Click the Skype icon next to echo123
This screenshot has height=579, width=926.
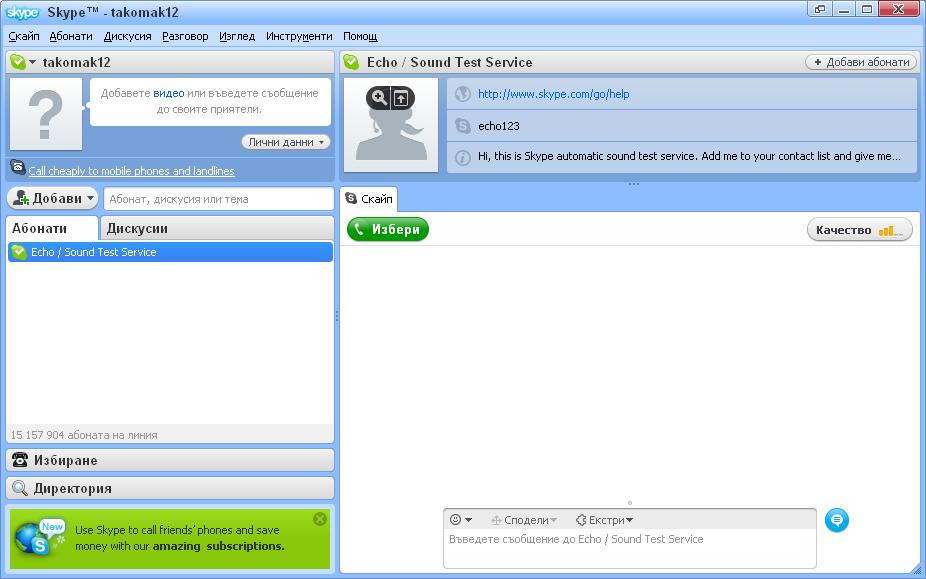pos(462,125)
